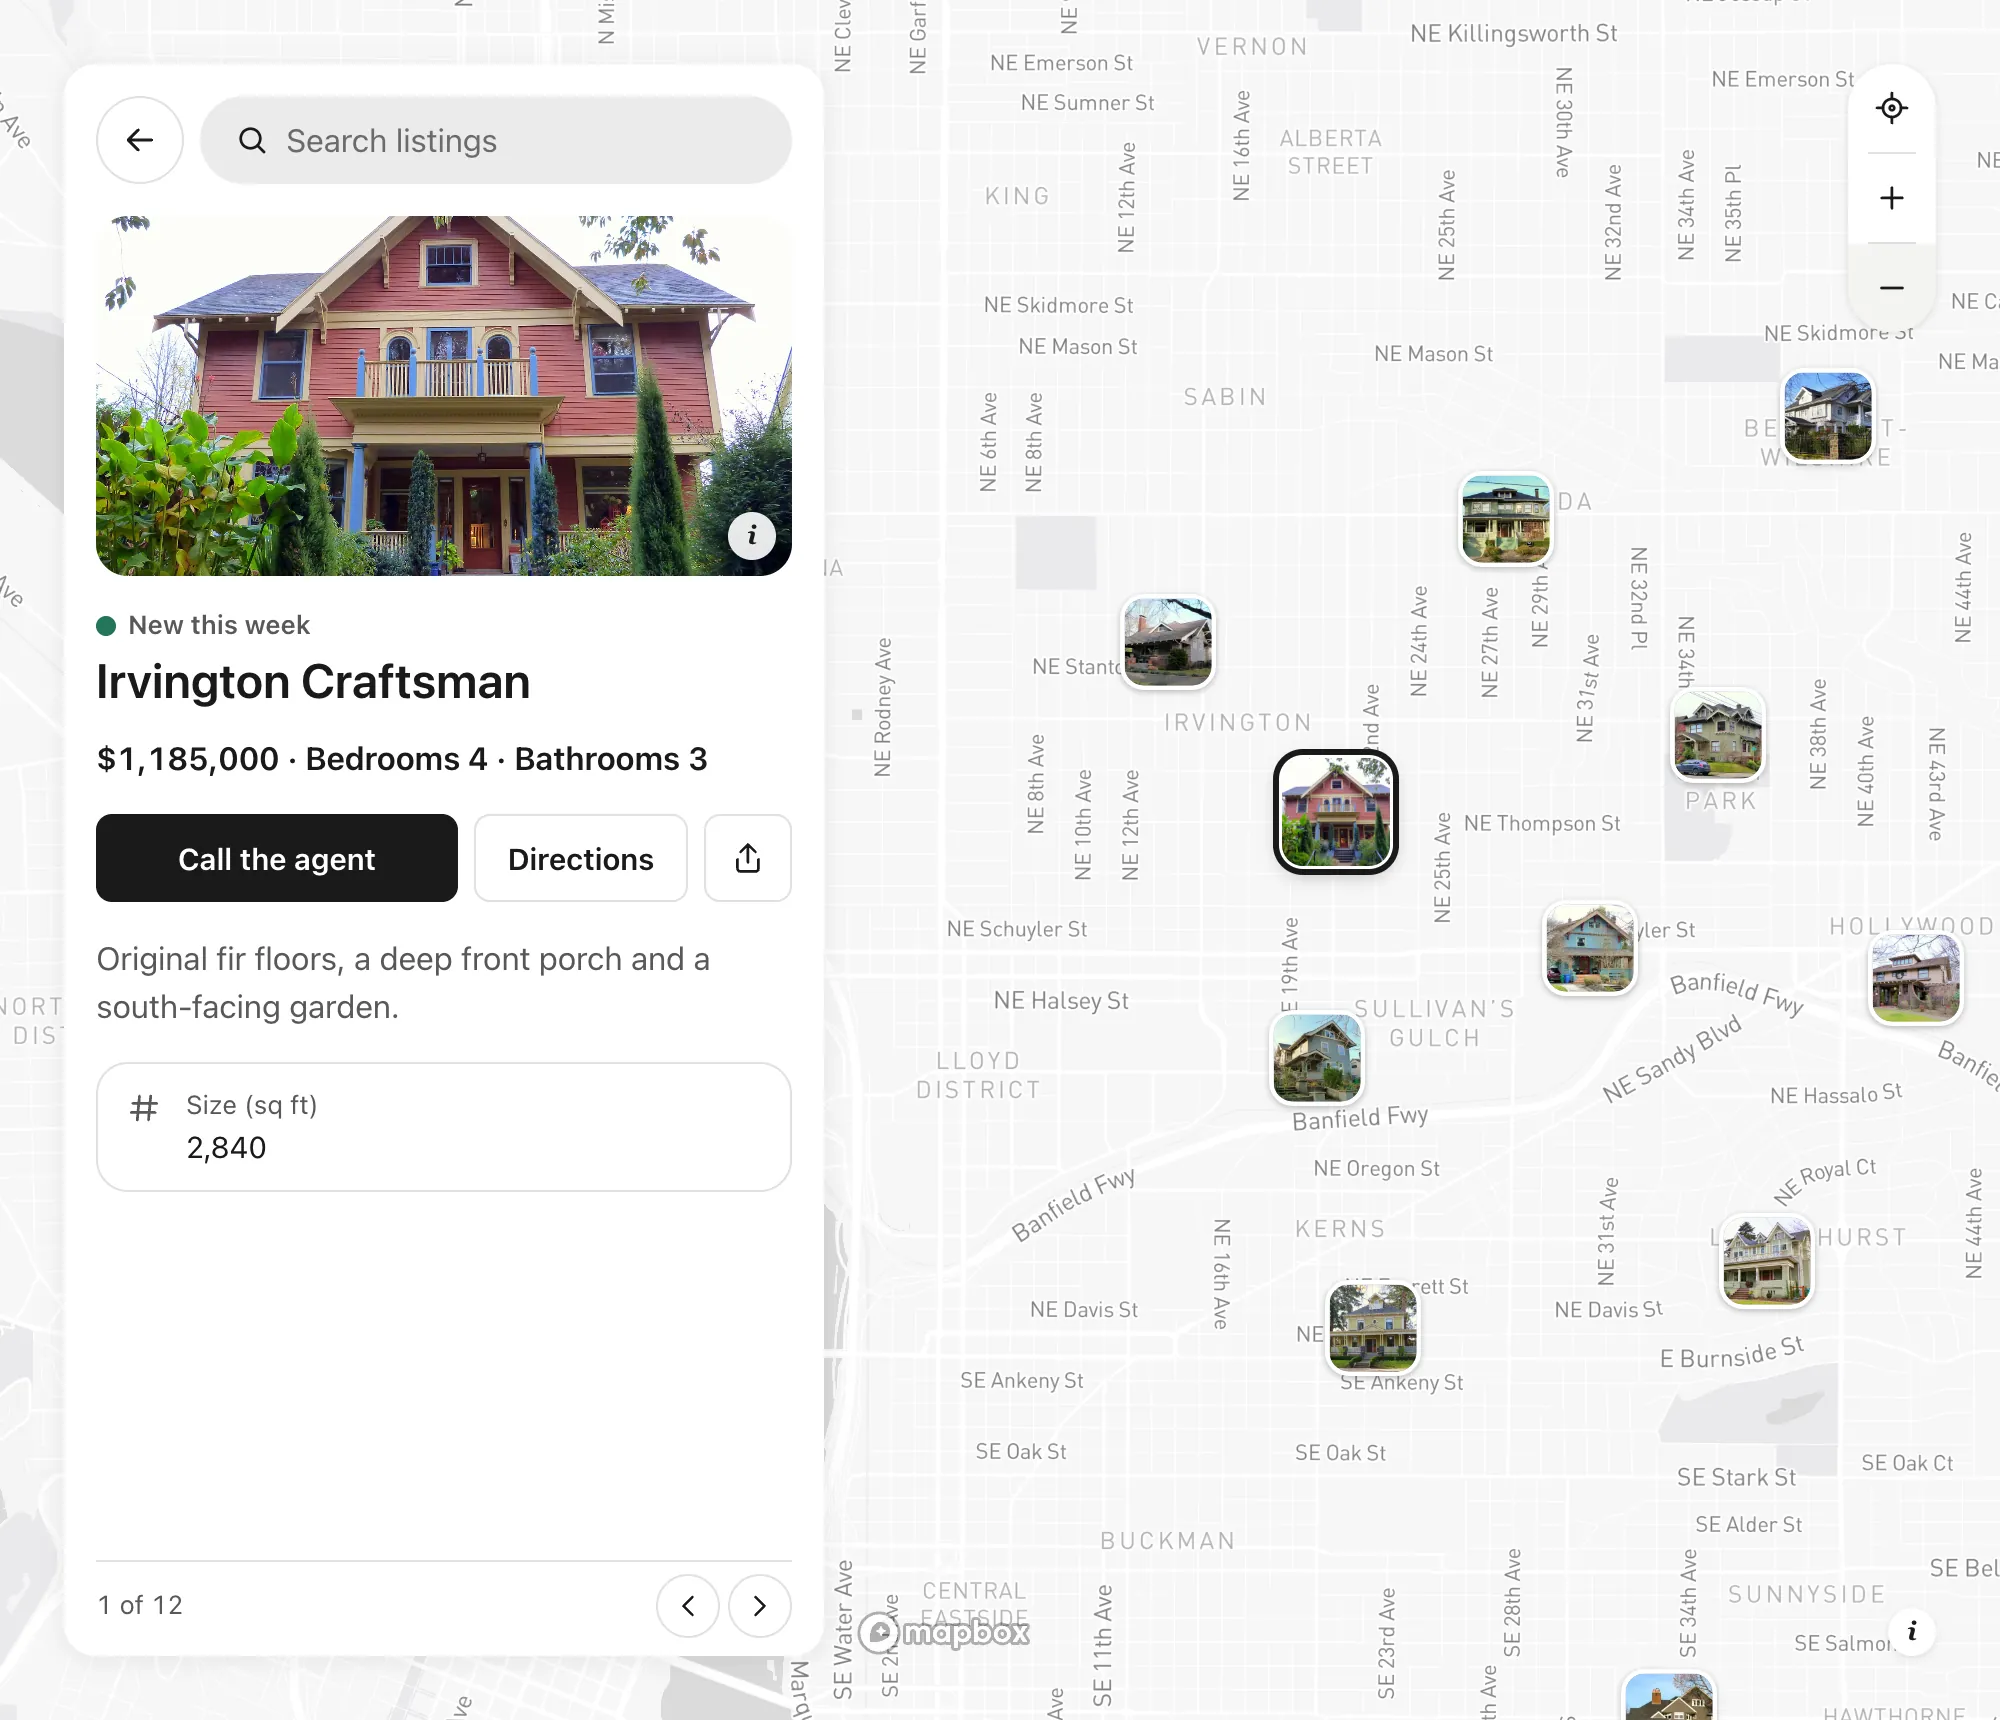Click the price text $1,185,000
Image resolution: width=2000 pixels, height=1720 pixels.
click(188, 759)
